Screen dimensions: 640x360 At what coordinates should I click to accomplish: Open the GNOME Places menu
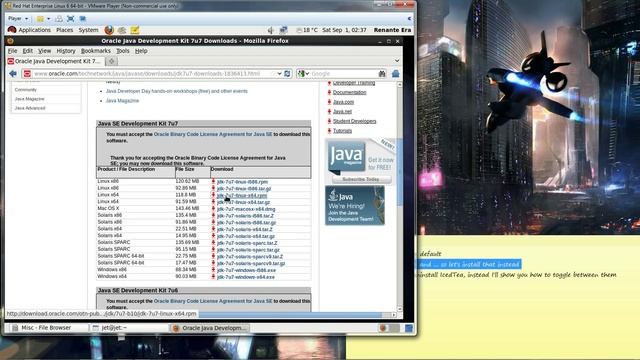64,30
